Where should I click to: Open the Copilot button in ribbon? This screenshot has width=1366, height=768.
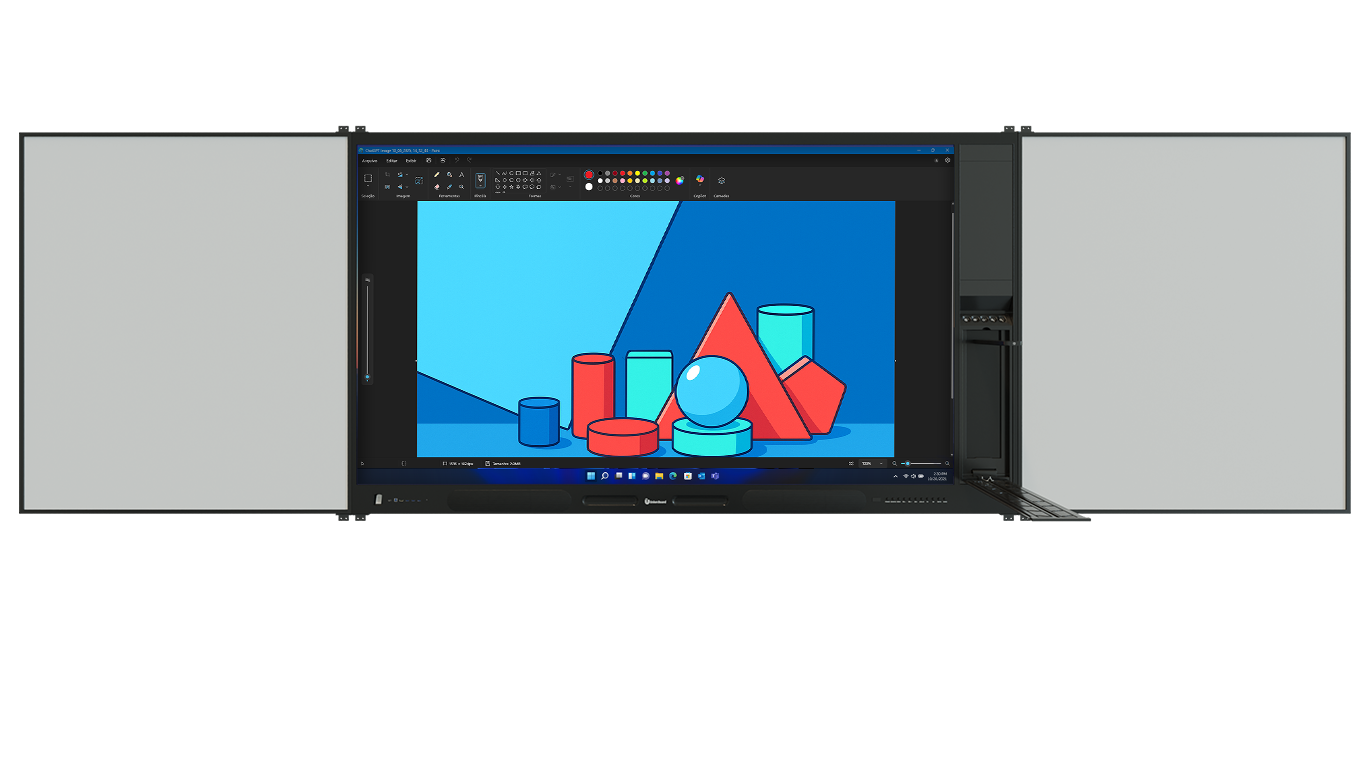click(x=700, y=180)
